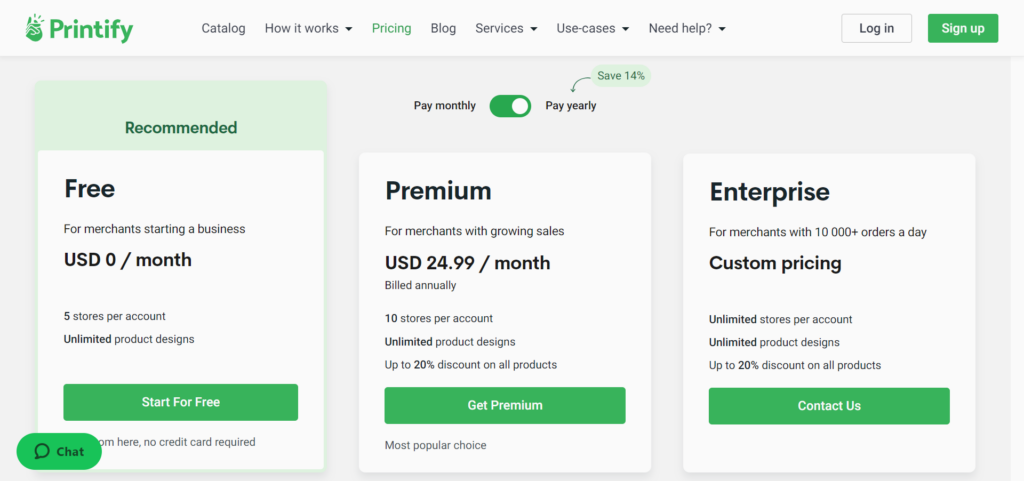
Task: Expand the Use-cases dropdown menu
Action: [x=592, y=28]
